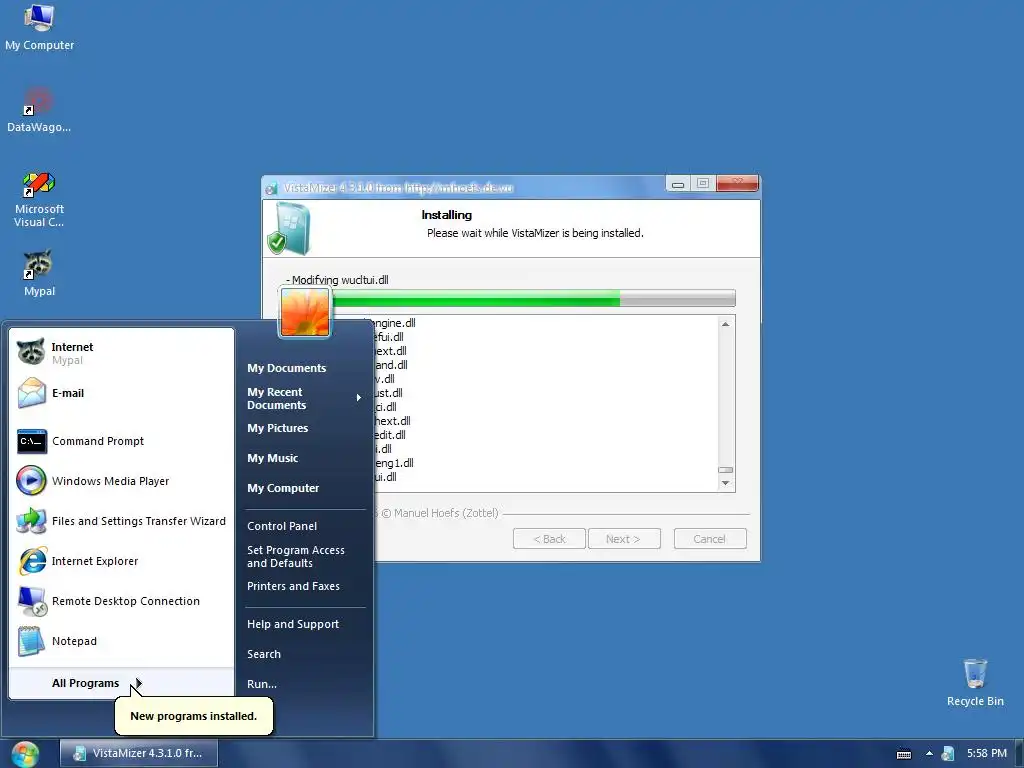
Task: Click the Back button in installer
Action: 549,539
